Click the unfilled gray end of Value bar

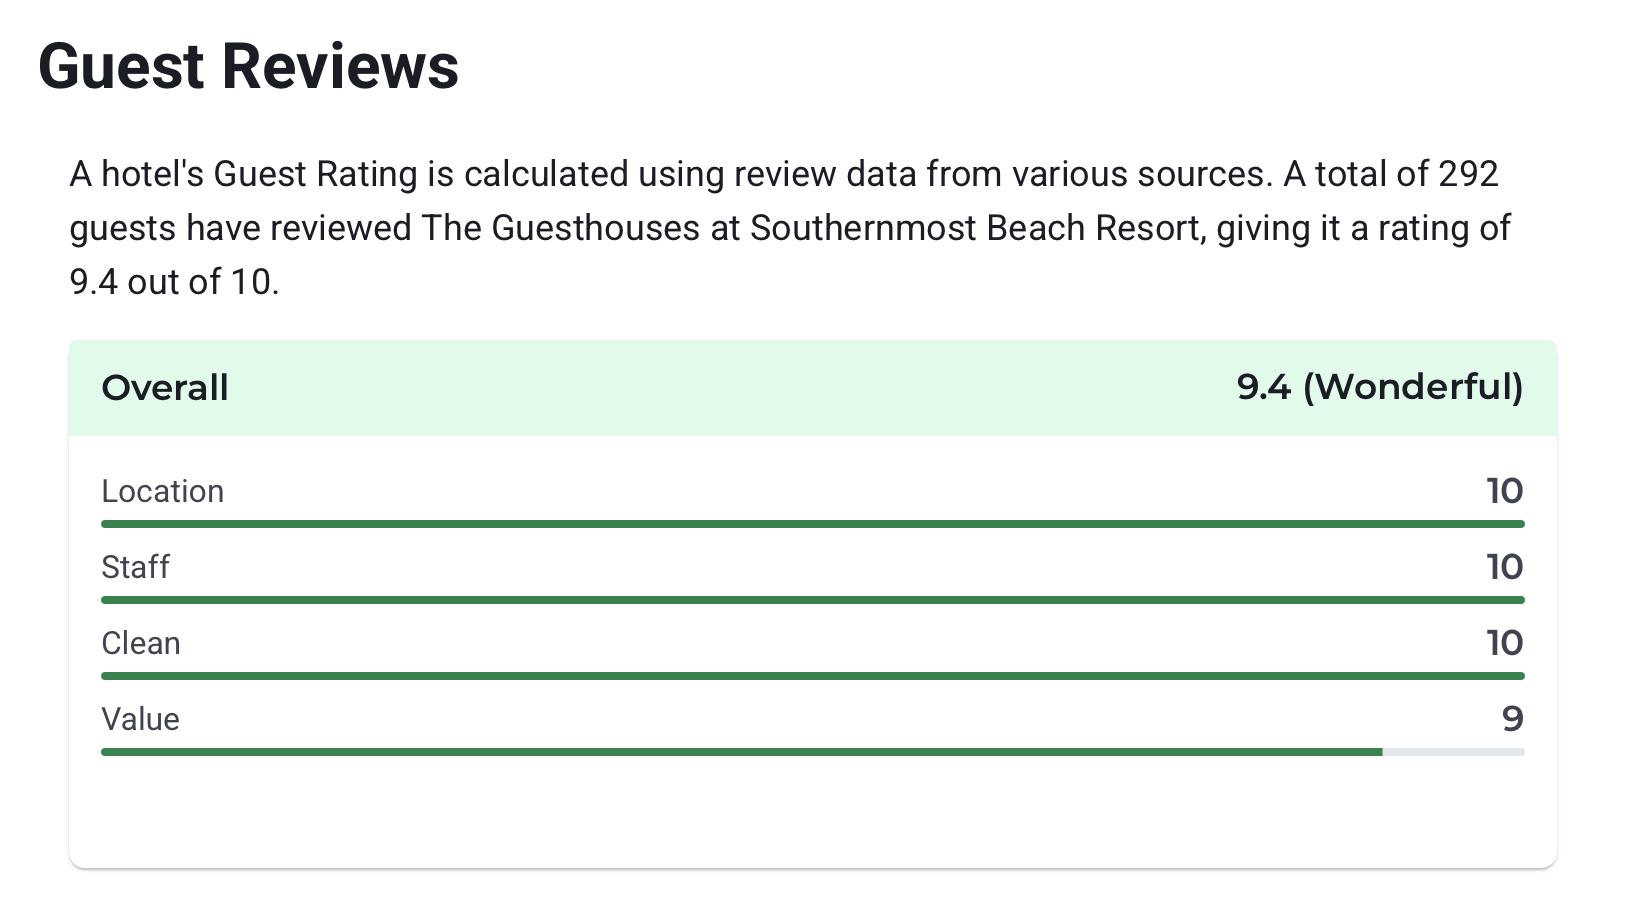click(1454, 752)
